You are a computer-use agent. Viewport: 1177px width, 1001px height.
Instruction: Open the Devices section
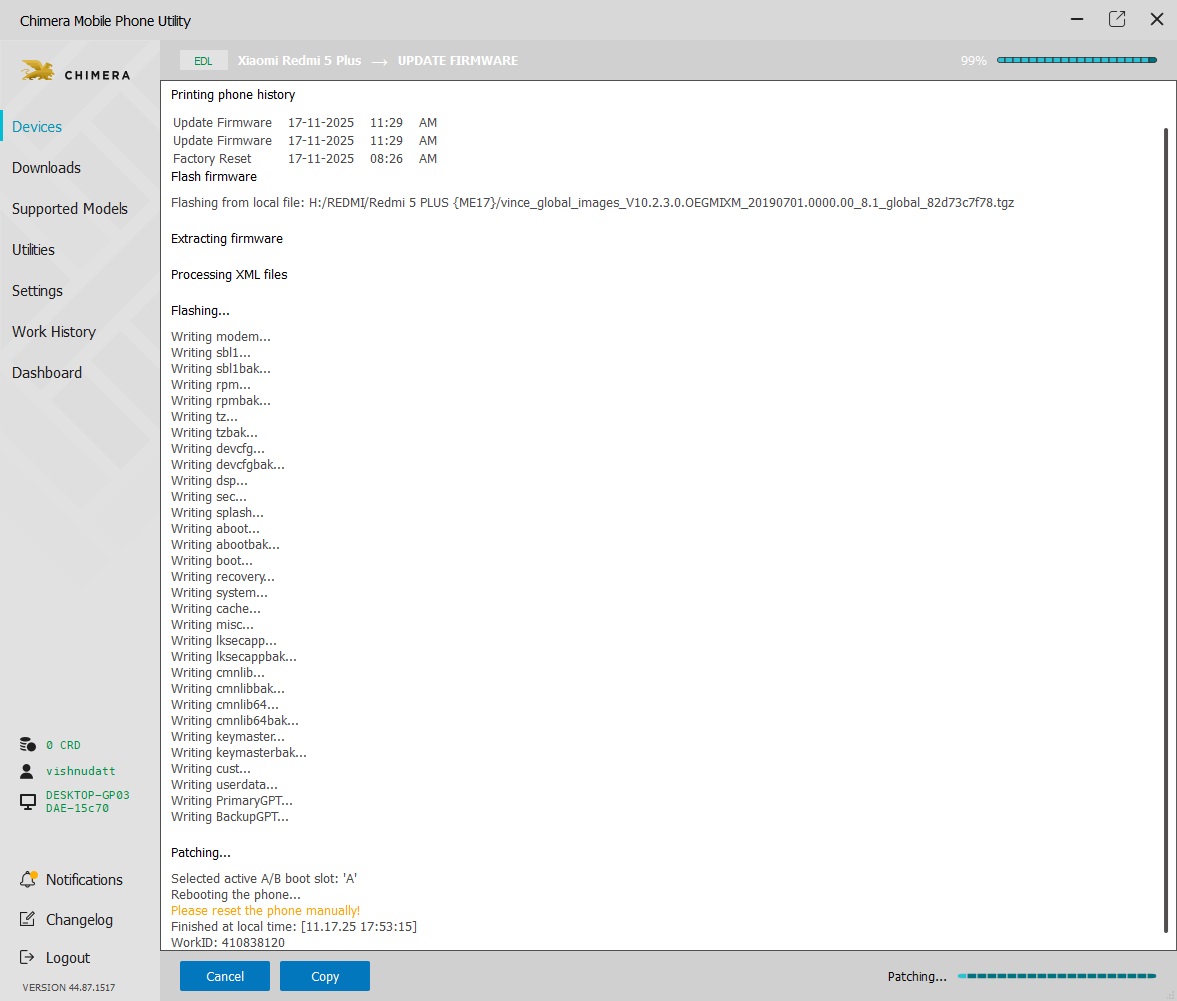pos(37,127)
